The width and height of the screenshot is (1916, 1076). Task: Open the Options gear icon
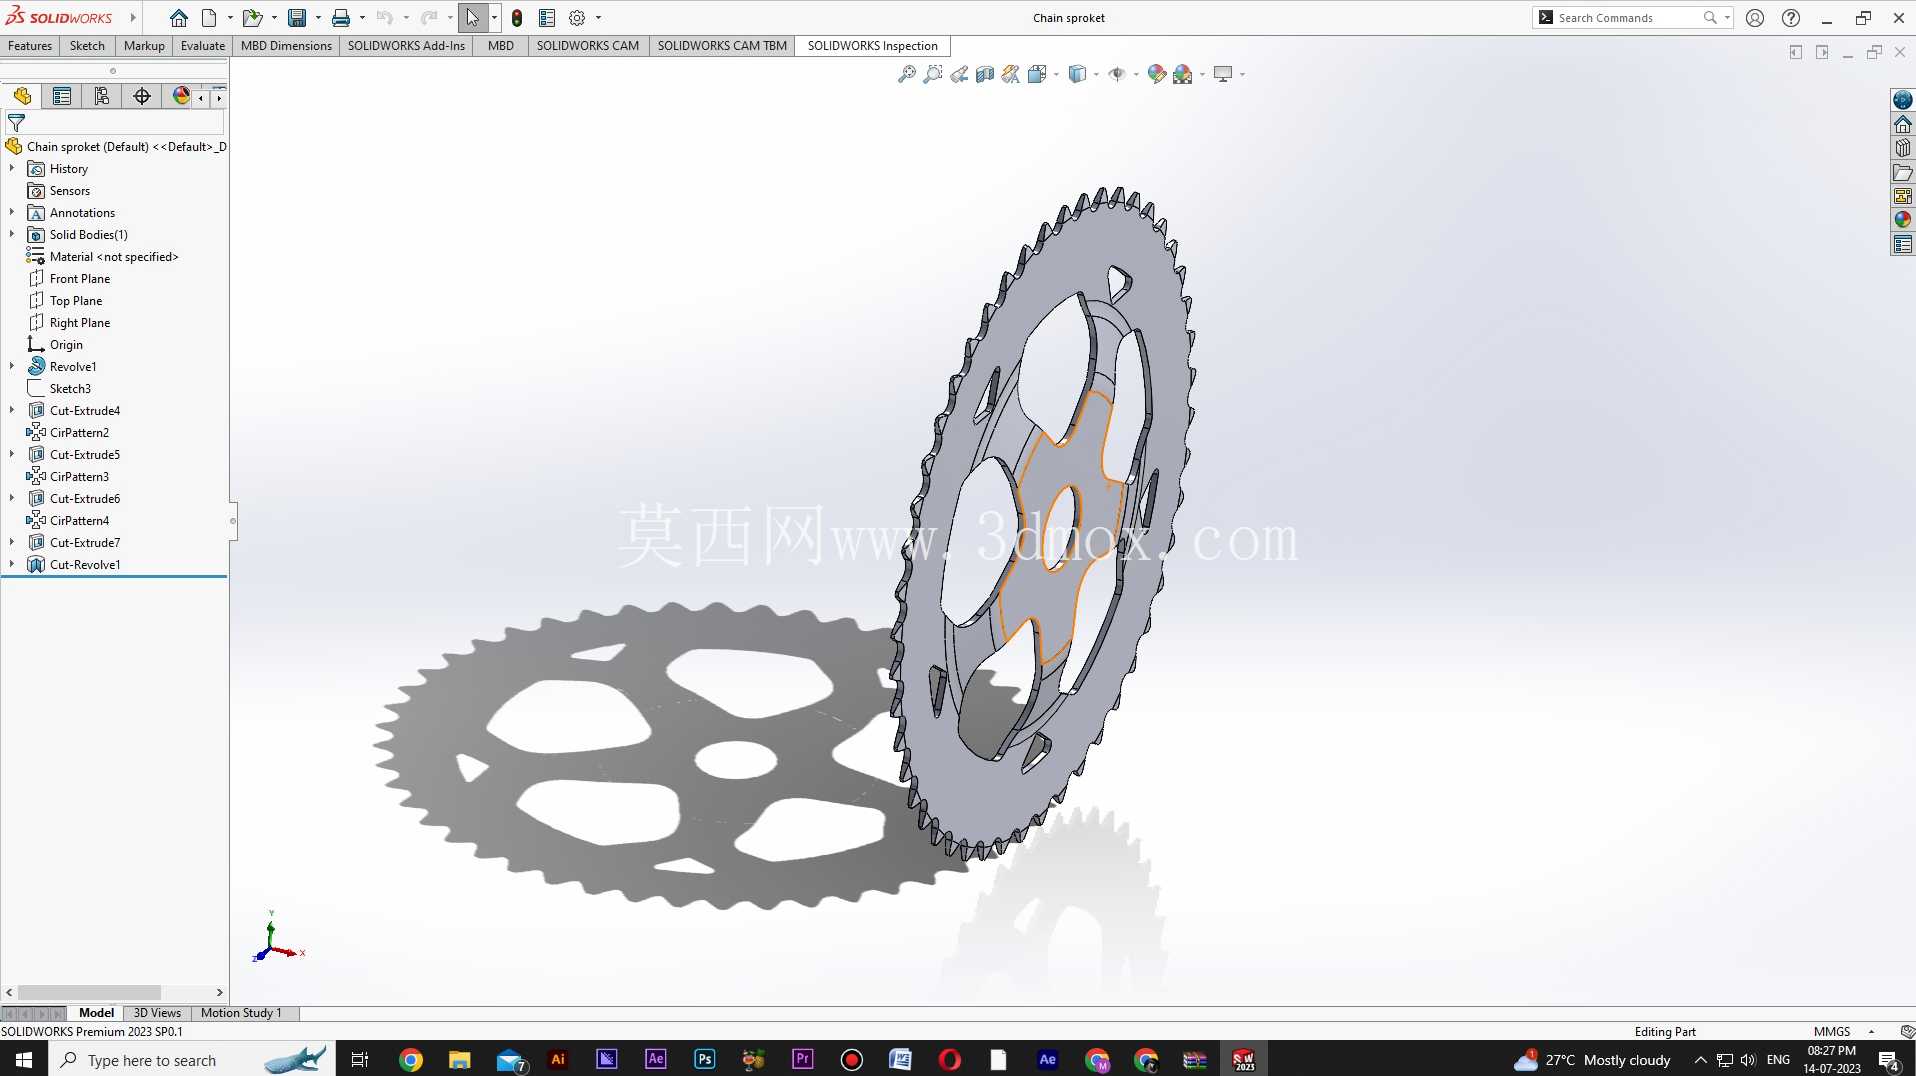click(x=577, y=18)
